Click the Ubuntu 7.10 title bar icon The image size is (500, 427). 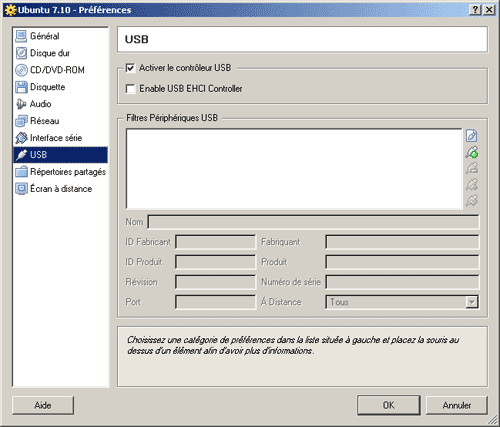pyautogui.click(x=11, y=10)
